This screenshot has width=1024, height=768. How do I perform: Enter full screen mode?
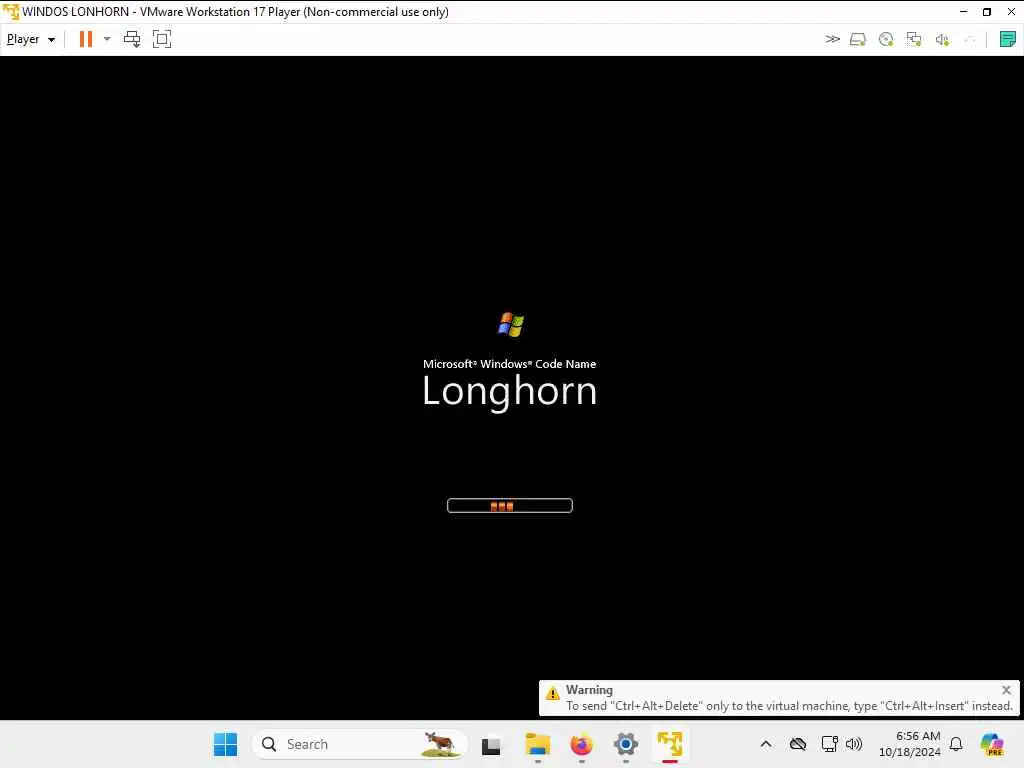[x=162, y=39]
